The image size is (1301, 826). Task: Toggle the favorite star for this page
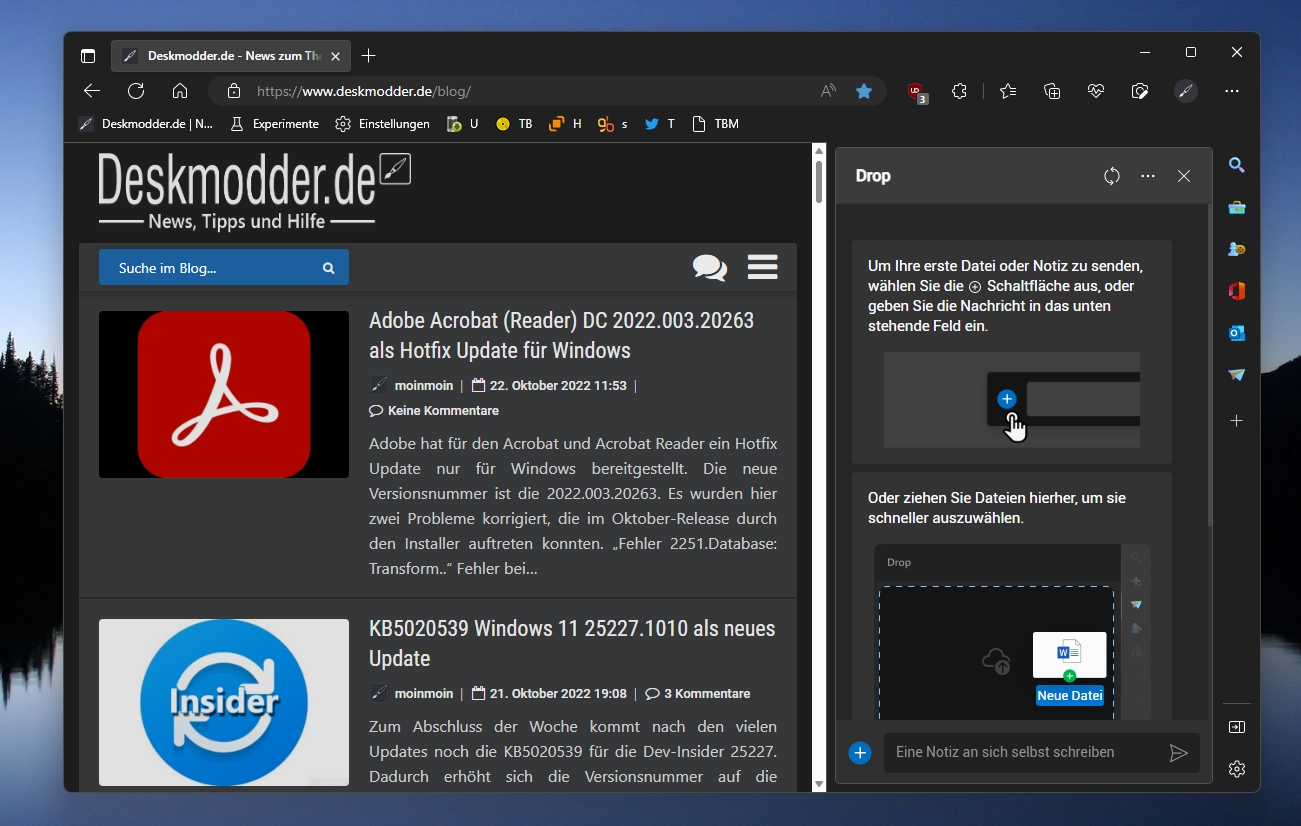point(864,91)
